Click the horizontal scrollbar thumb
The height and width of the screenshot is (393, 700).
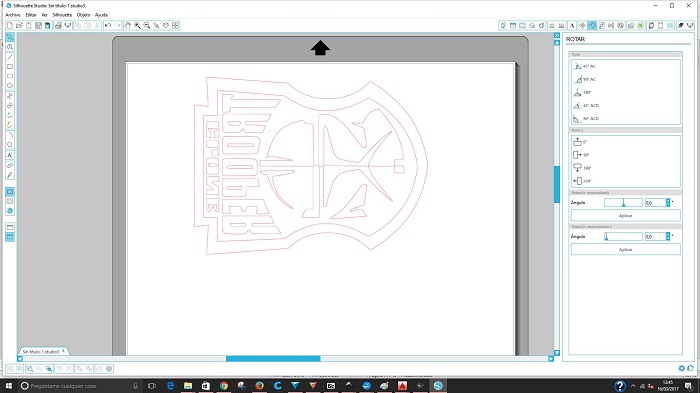click(x=273, y=359)
